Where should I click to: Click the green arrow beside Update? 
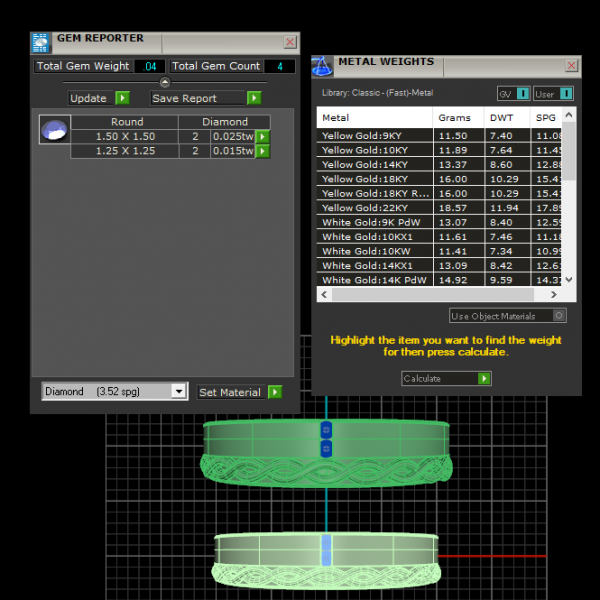[122, 98]
